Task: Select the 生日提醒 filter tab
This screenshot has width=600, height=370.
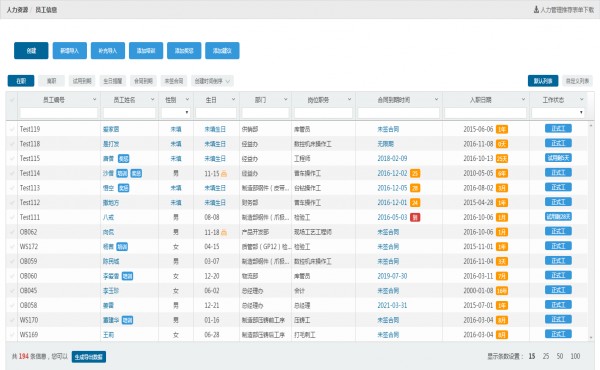Action: 112,81
